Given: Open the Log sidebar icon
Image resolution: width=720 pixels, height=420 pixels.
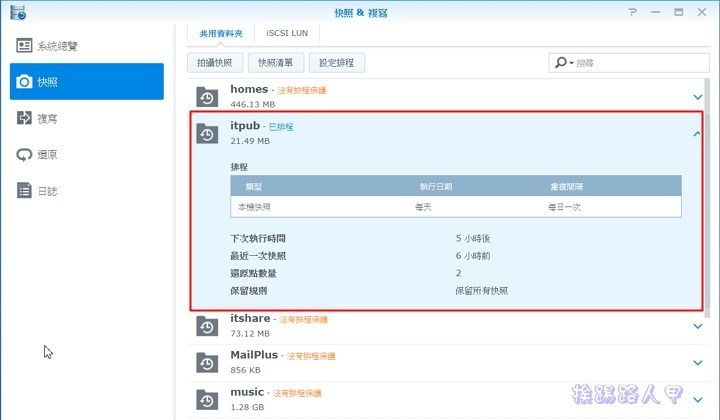Looking at the screenshot, I should [24, 190].
